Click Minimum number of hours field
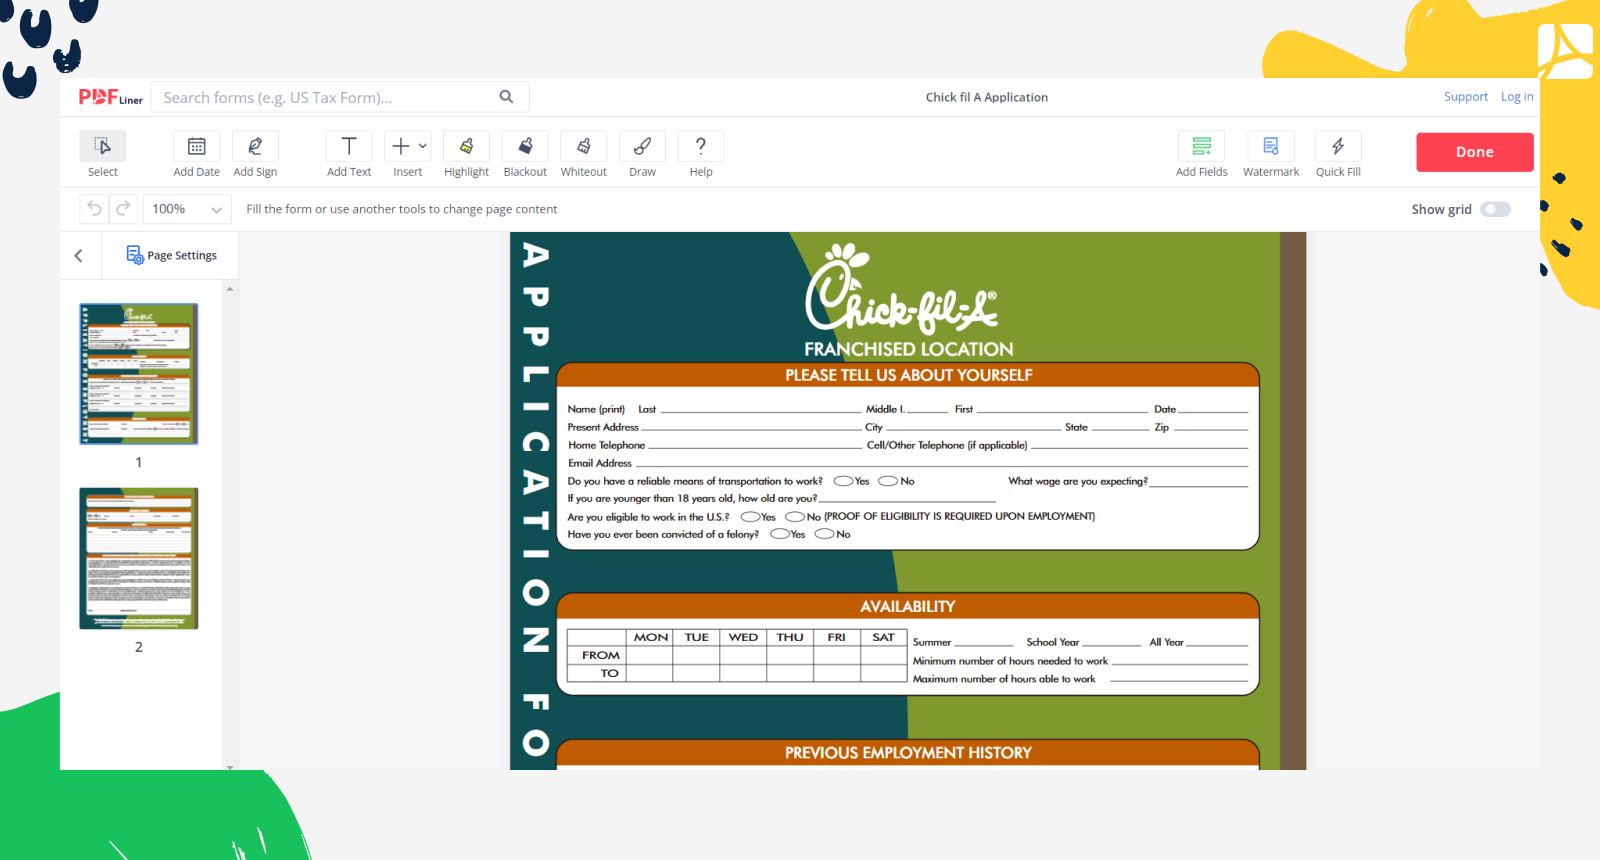Screen dimensions: 1600x860 click(x=1180, y=661)
